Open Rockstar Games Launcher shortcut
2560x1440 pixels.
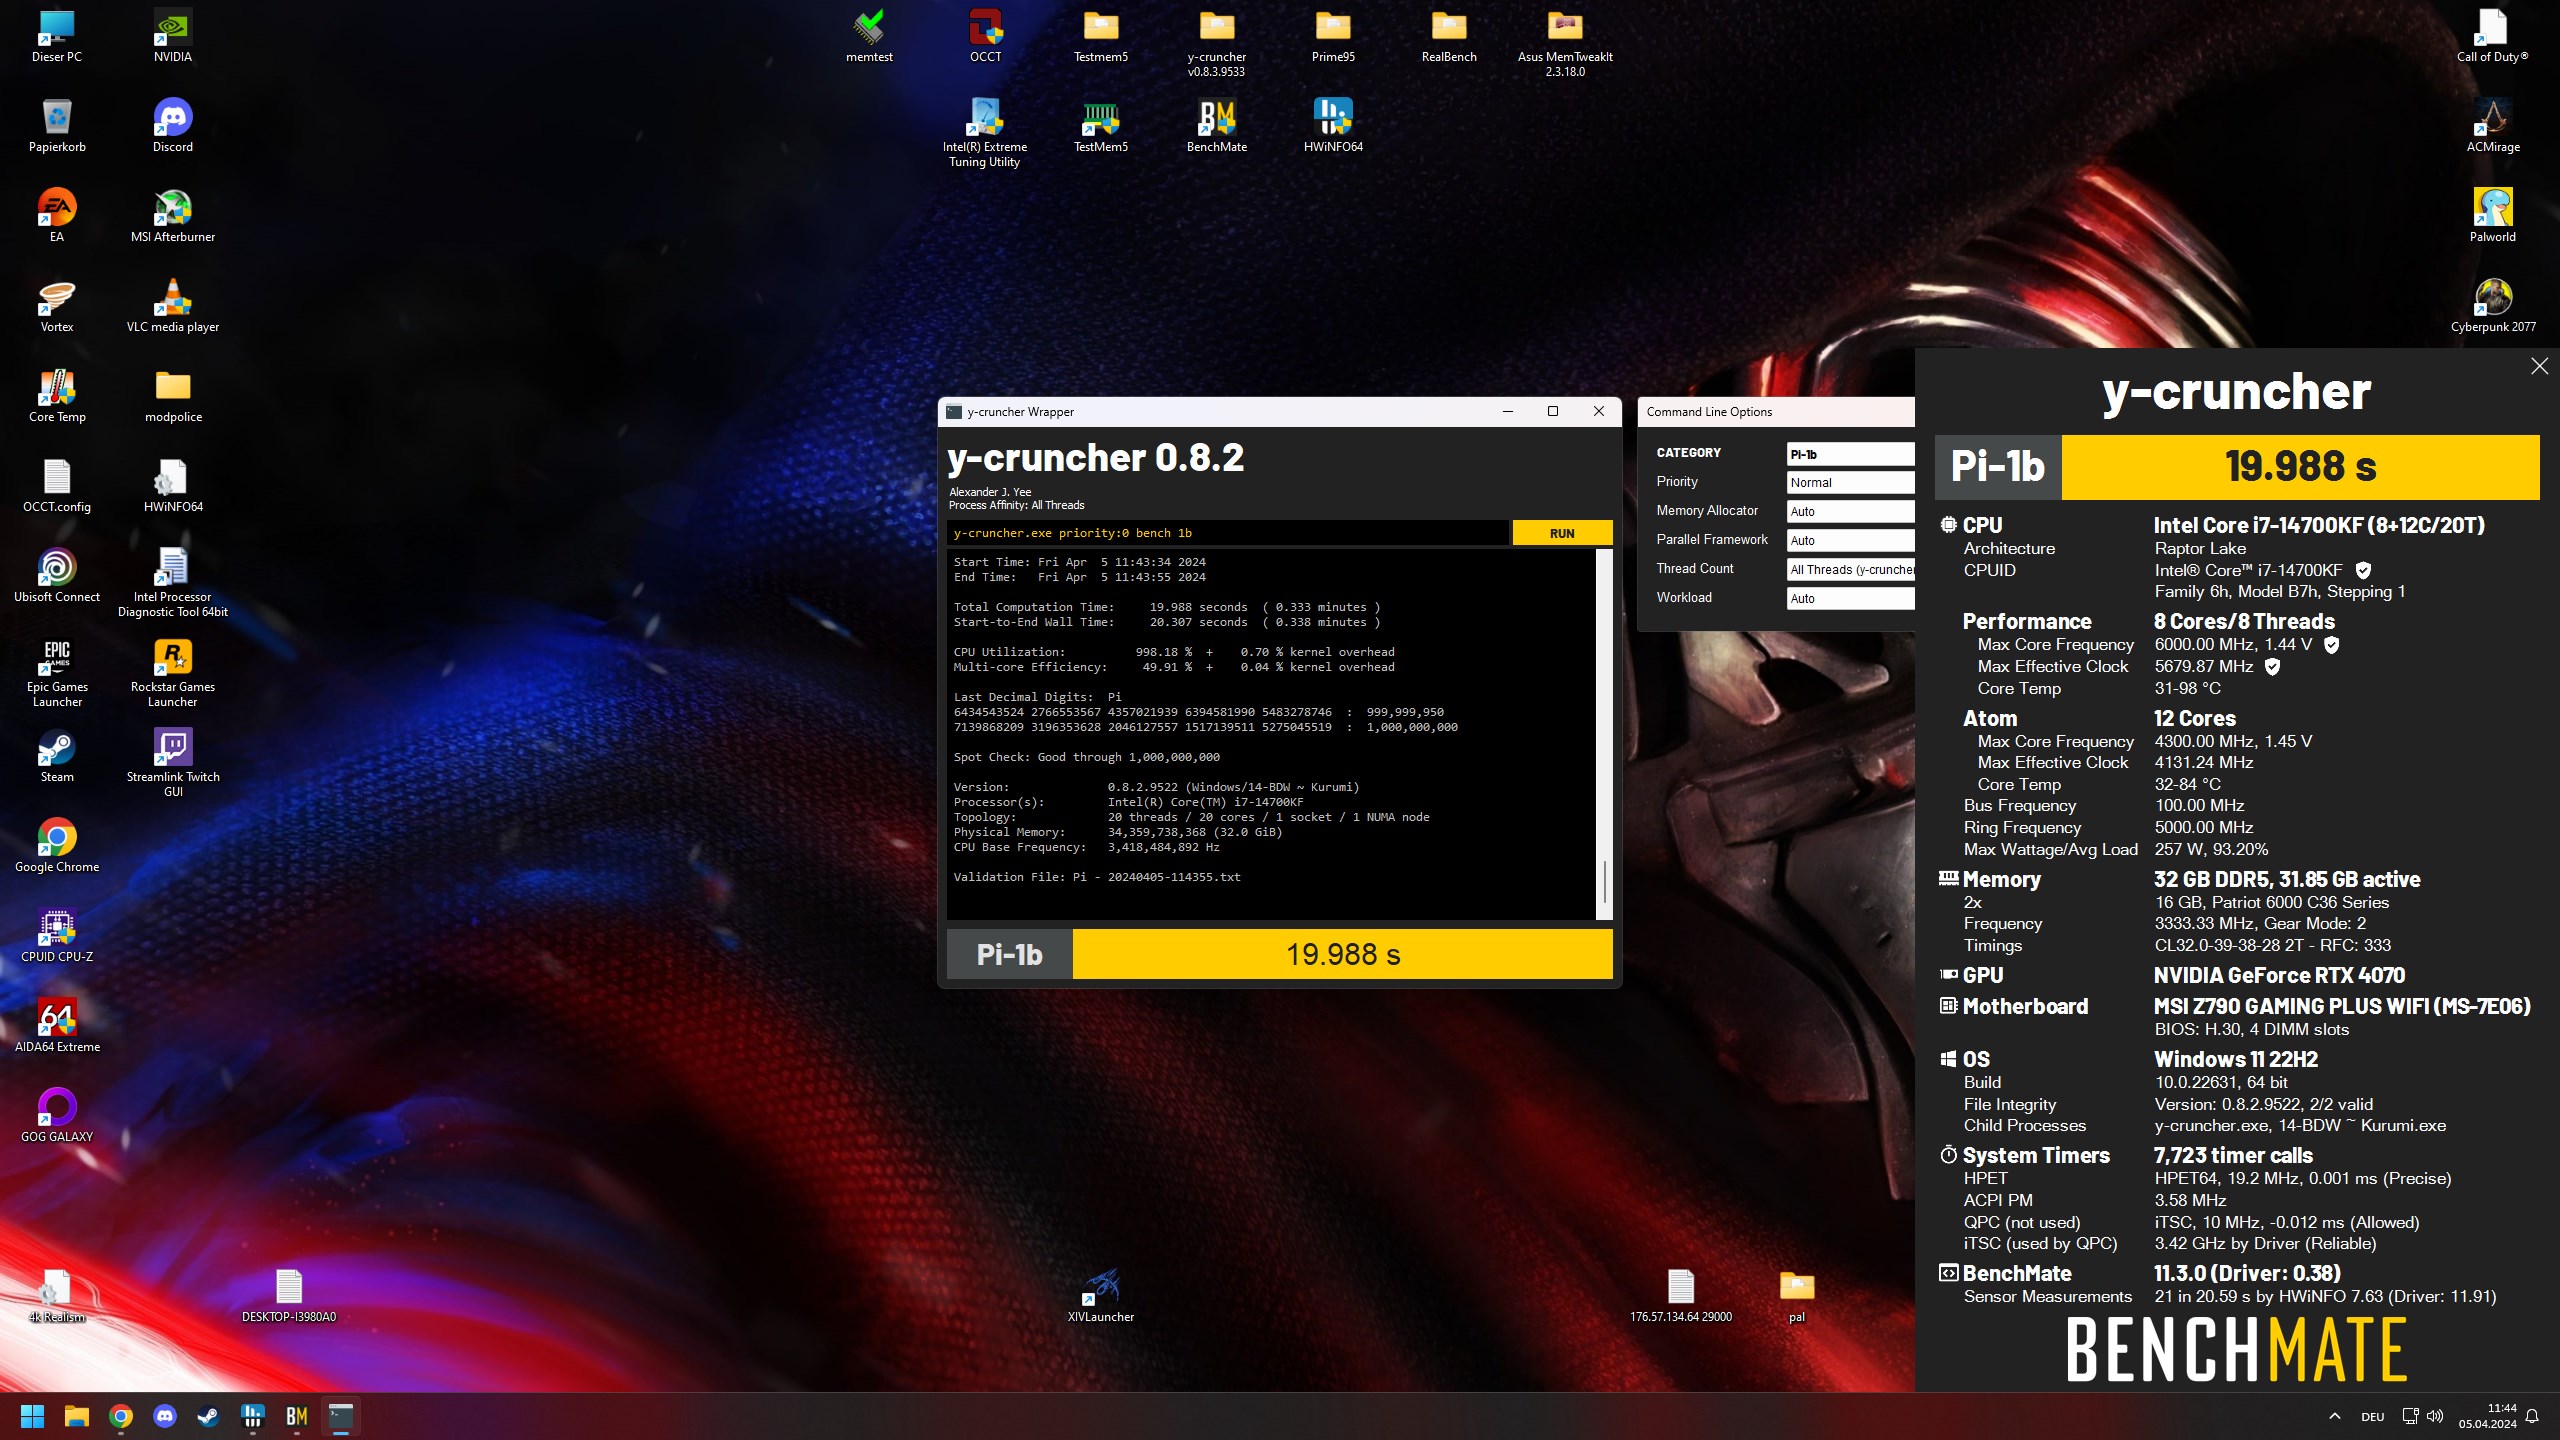click(x=173, y=673)
